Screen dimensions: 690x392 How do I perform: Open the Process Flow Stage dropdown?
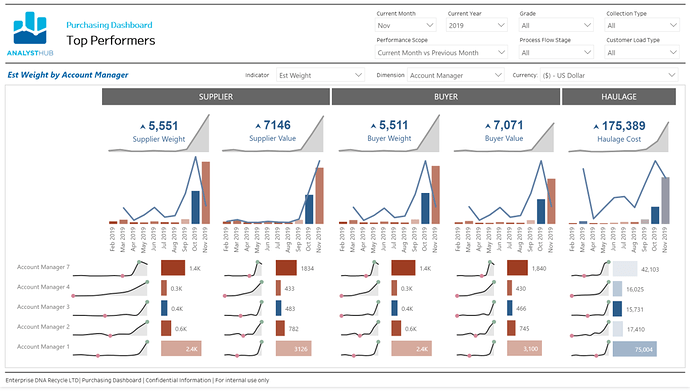[556, 52]
